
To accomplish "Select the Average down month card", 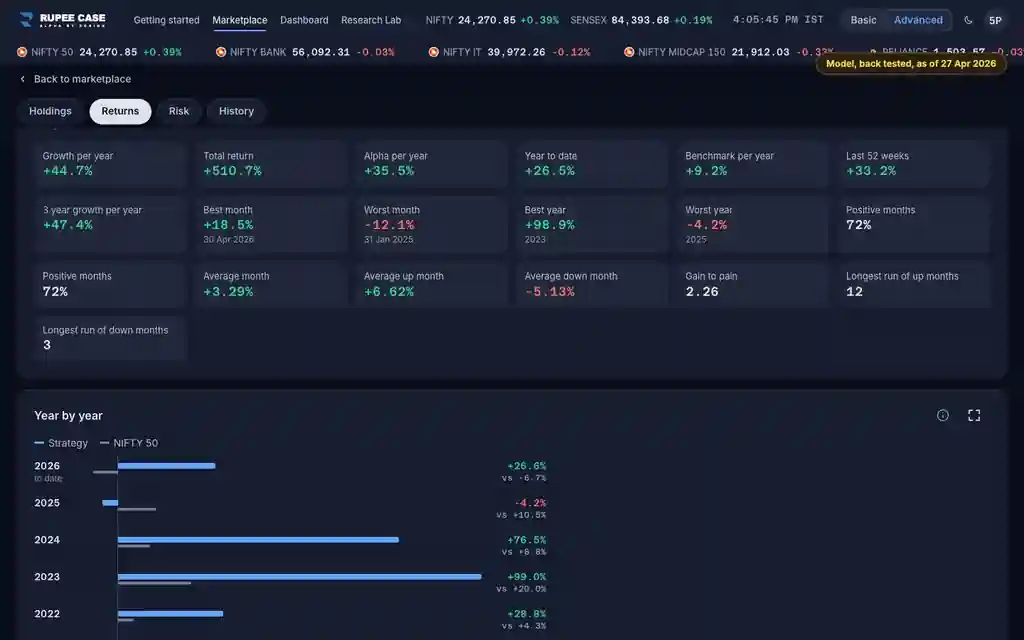I will coord(592,285).
